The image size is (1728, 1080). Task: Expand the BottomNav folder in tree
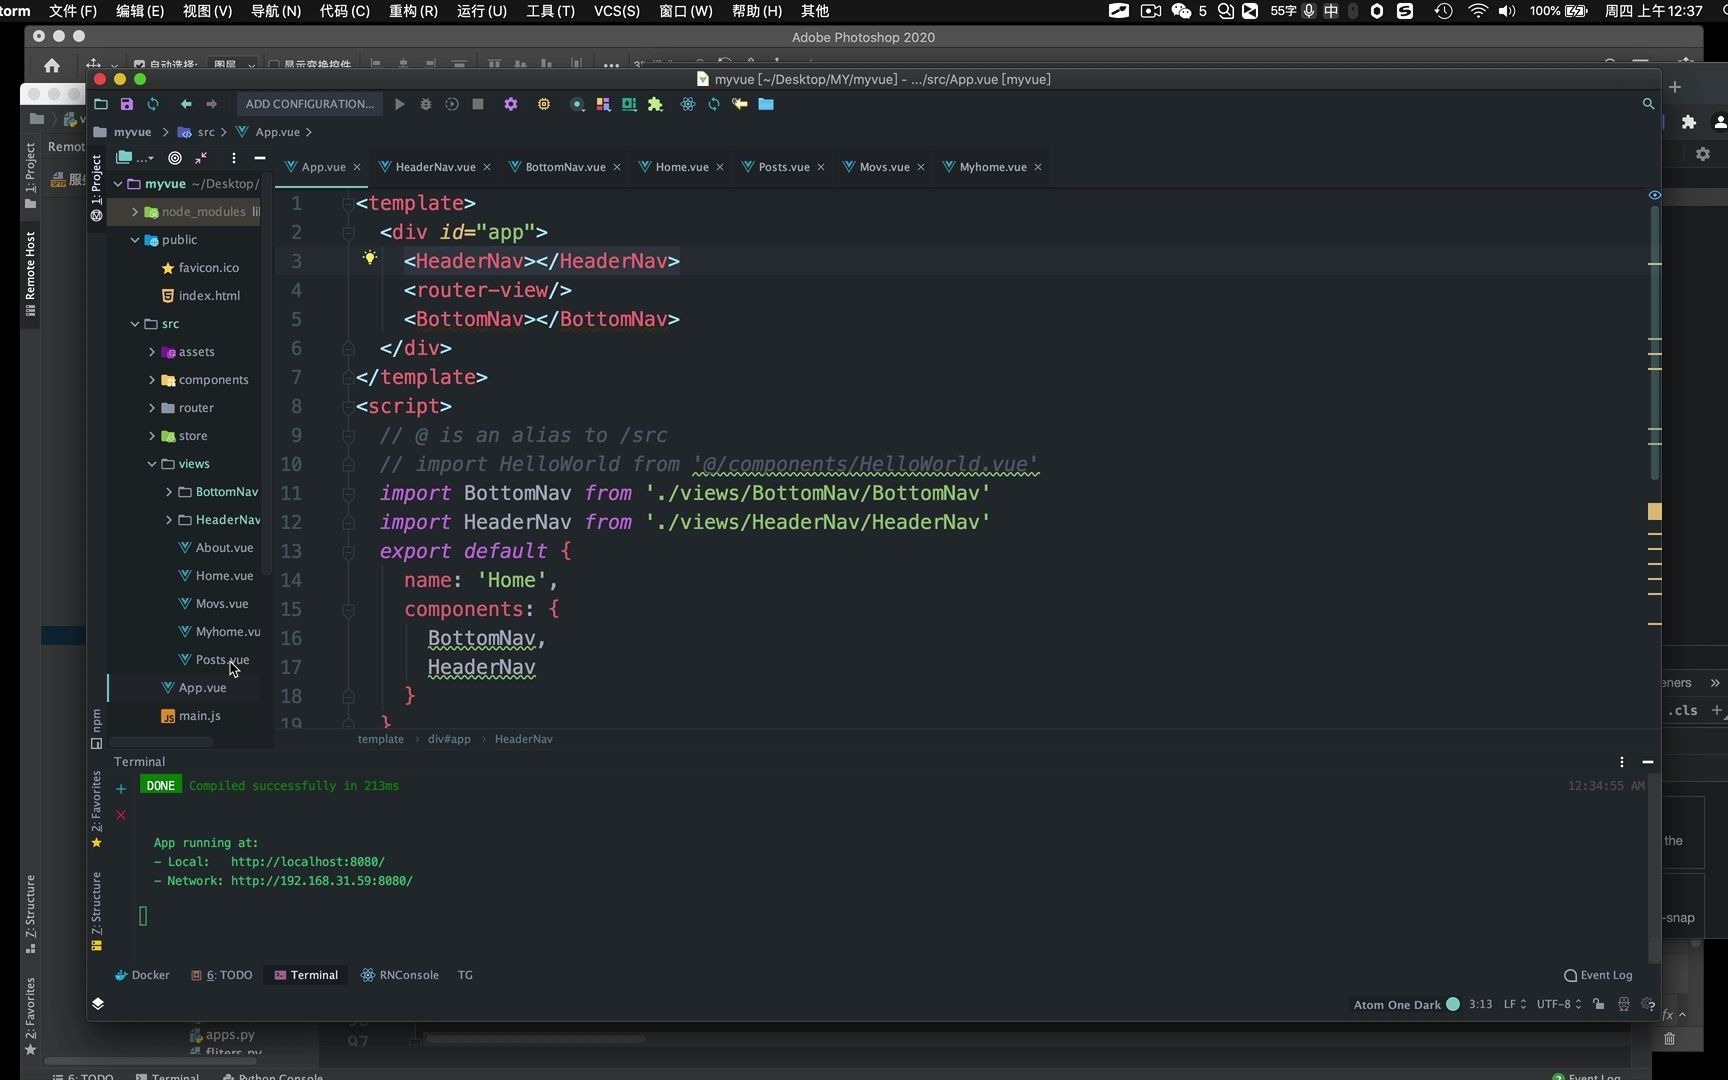click(x=169, y=492)
